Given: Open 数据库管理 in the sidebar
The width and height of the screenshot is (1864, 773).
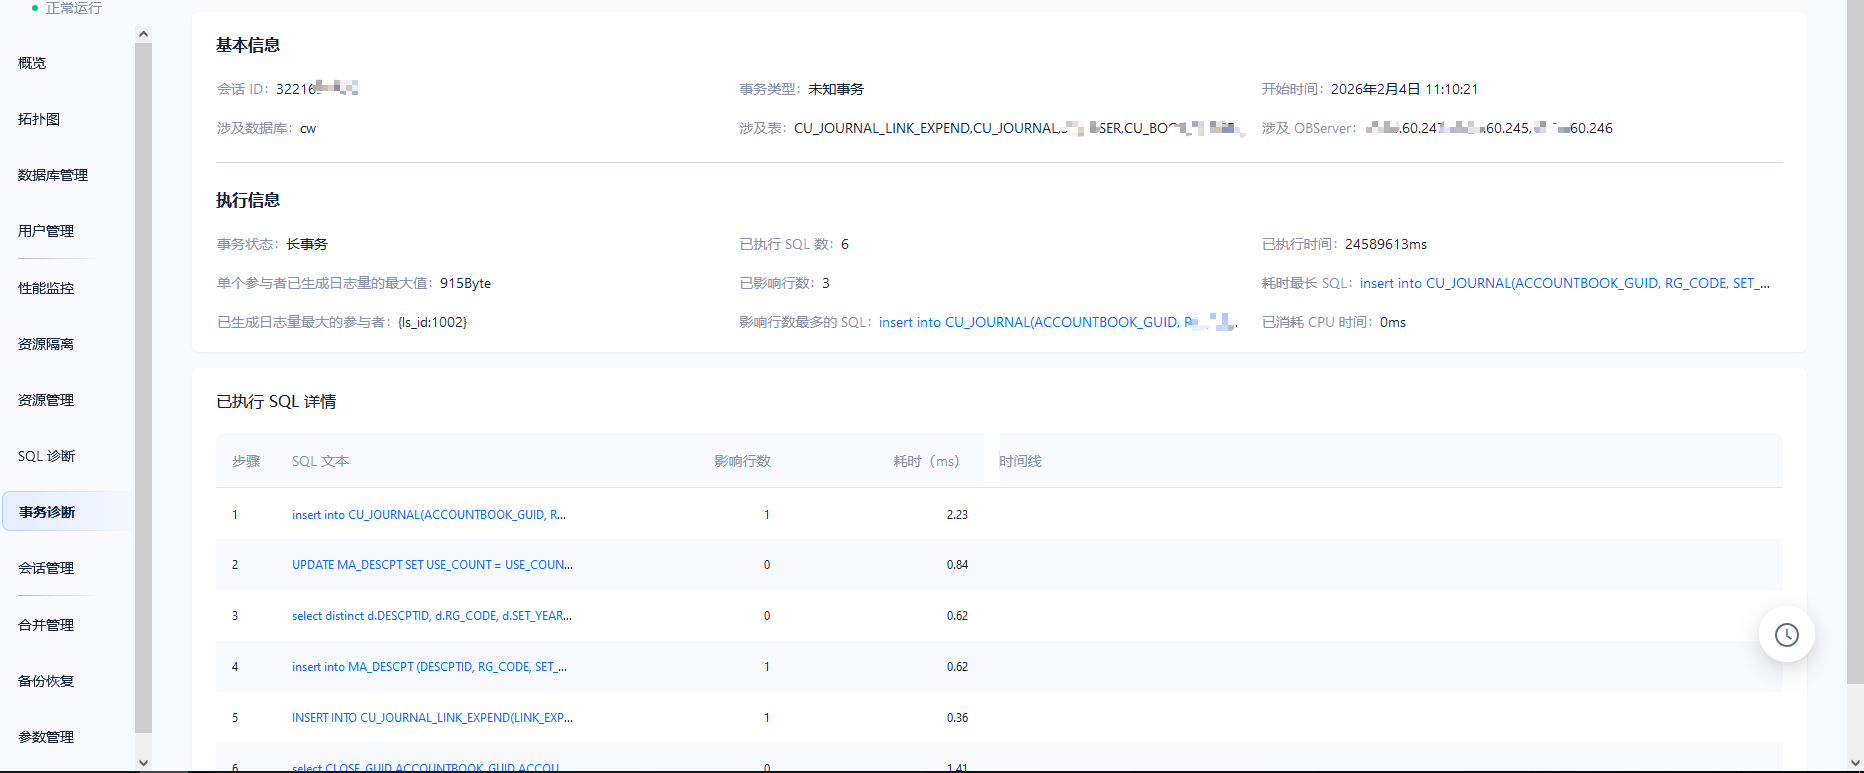Looking at the screenshot, I should (x=53, y=175).
